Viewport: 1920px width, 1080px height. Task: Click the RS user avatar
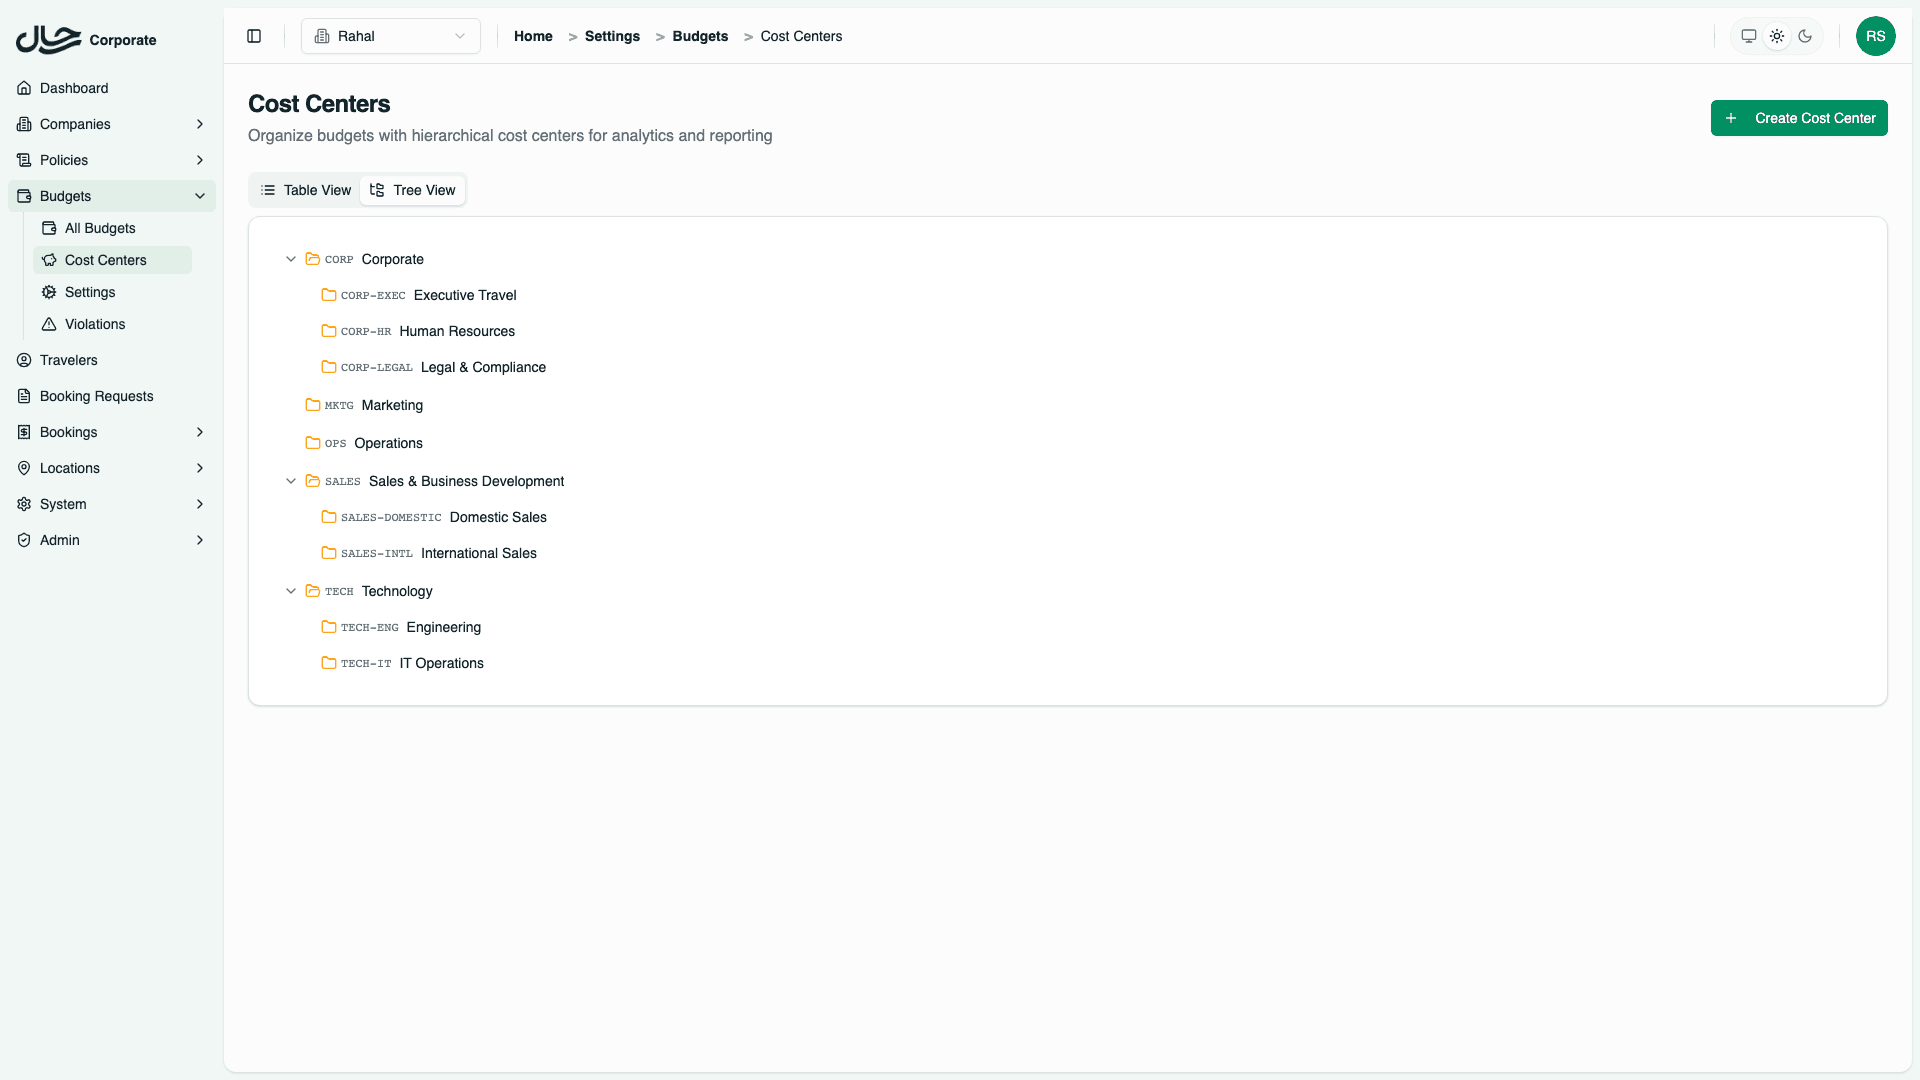1875,36
